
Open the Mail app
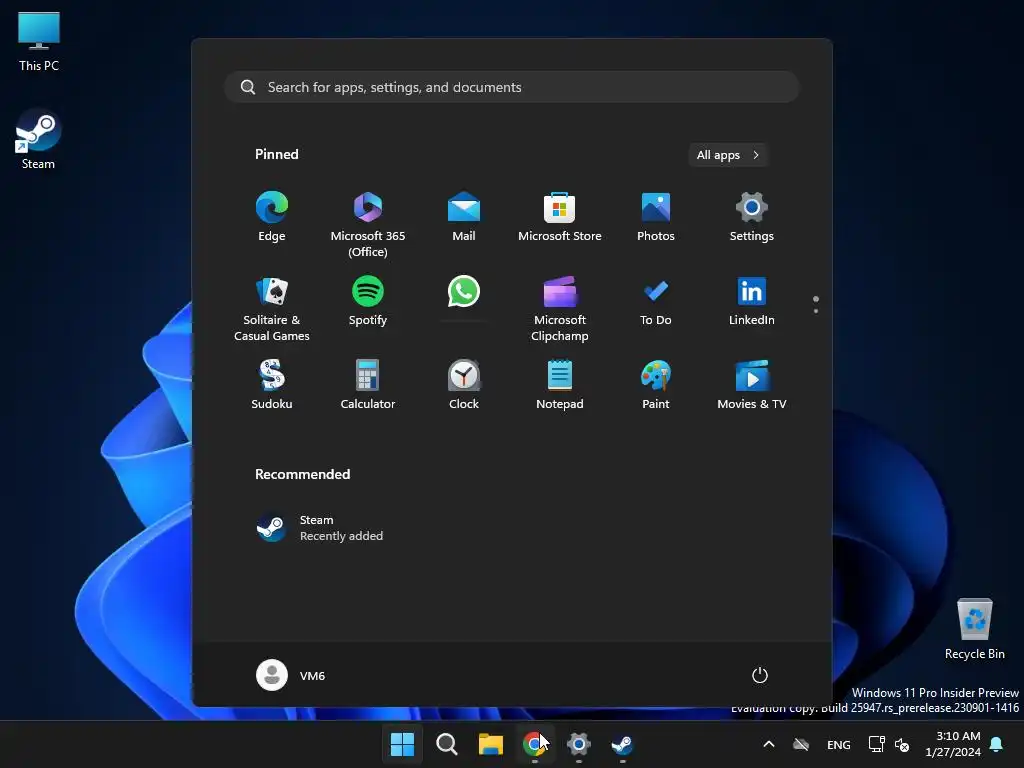coord(464,217)
